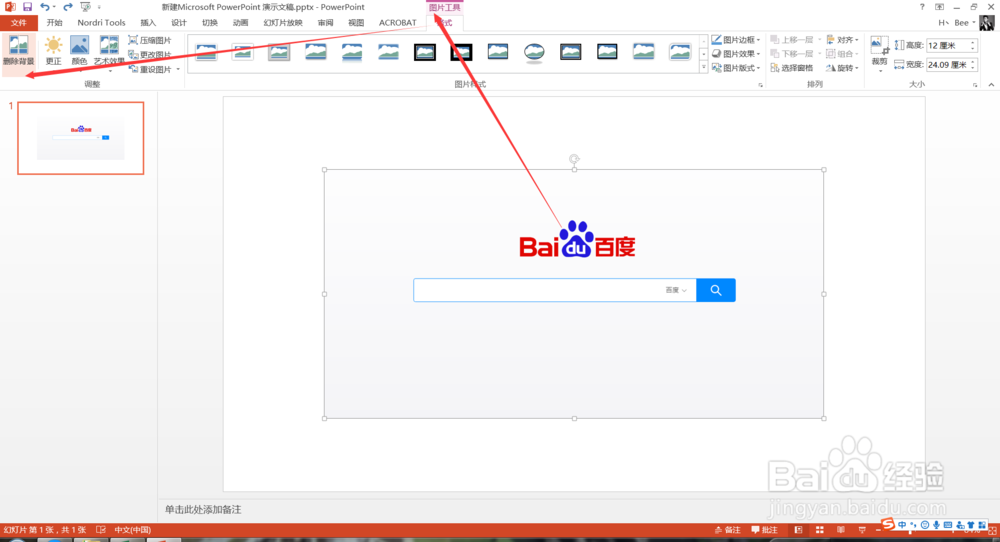This screenshot has width=1000, height=542.
Task: Open the File (文件) tab
Action: click(x=18, y=22)
